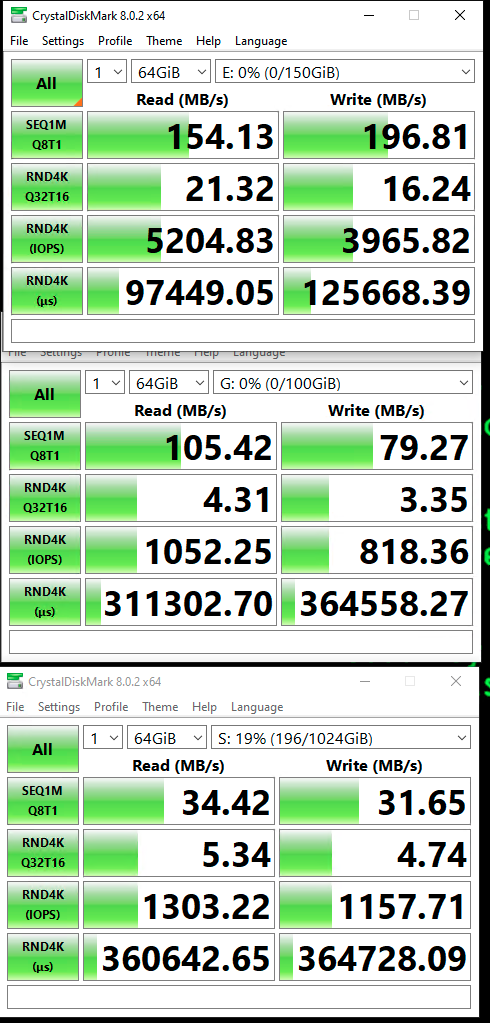The height and width of the screenshot is (1023, 490).
Task: Open Help menu in top window
Action: 208,40
